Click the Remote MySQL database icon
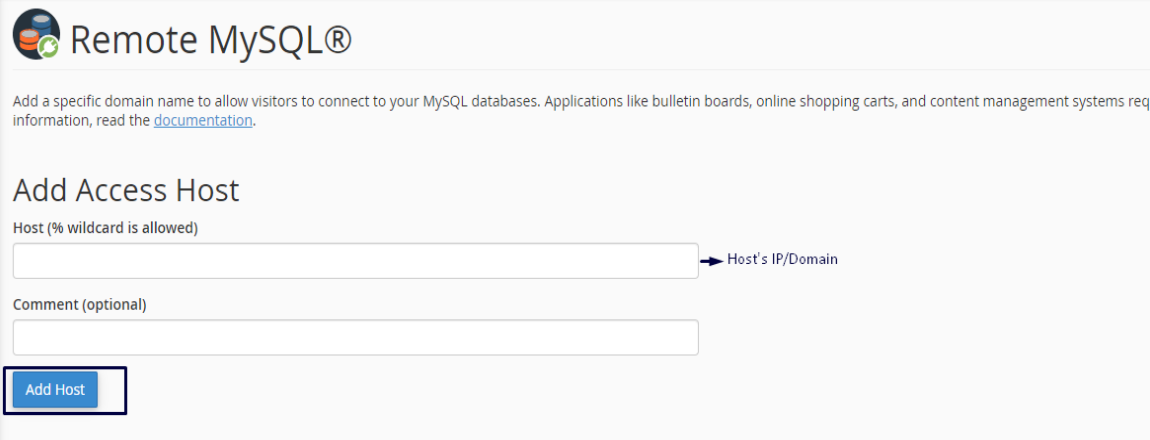The height and width of the screenshot is (440, 1150). (33, 35)
